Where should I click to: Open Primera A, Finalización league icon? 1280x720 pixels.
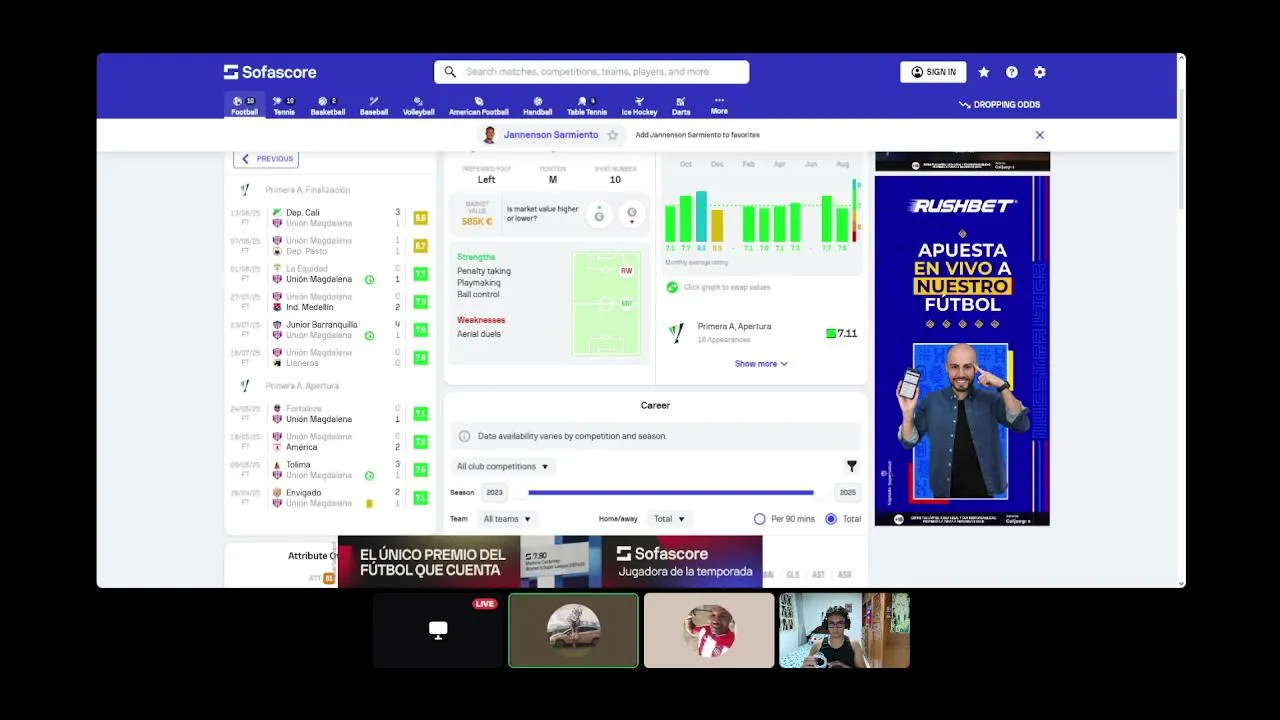pyautogui.click(x=245, y=190)
